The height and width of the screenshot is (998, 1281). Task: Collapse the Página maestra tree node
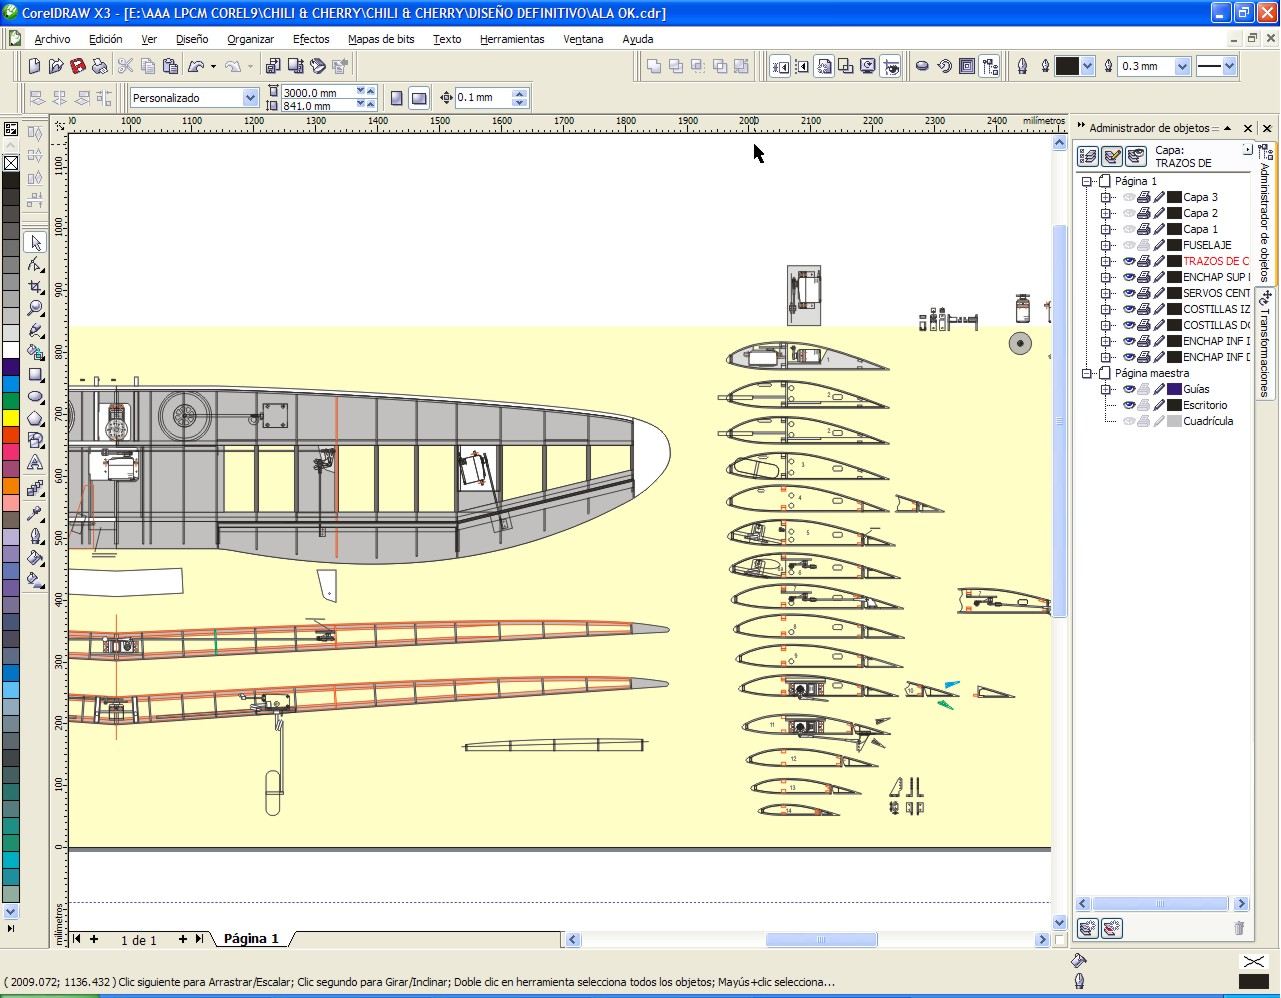click(1087, 373)
